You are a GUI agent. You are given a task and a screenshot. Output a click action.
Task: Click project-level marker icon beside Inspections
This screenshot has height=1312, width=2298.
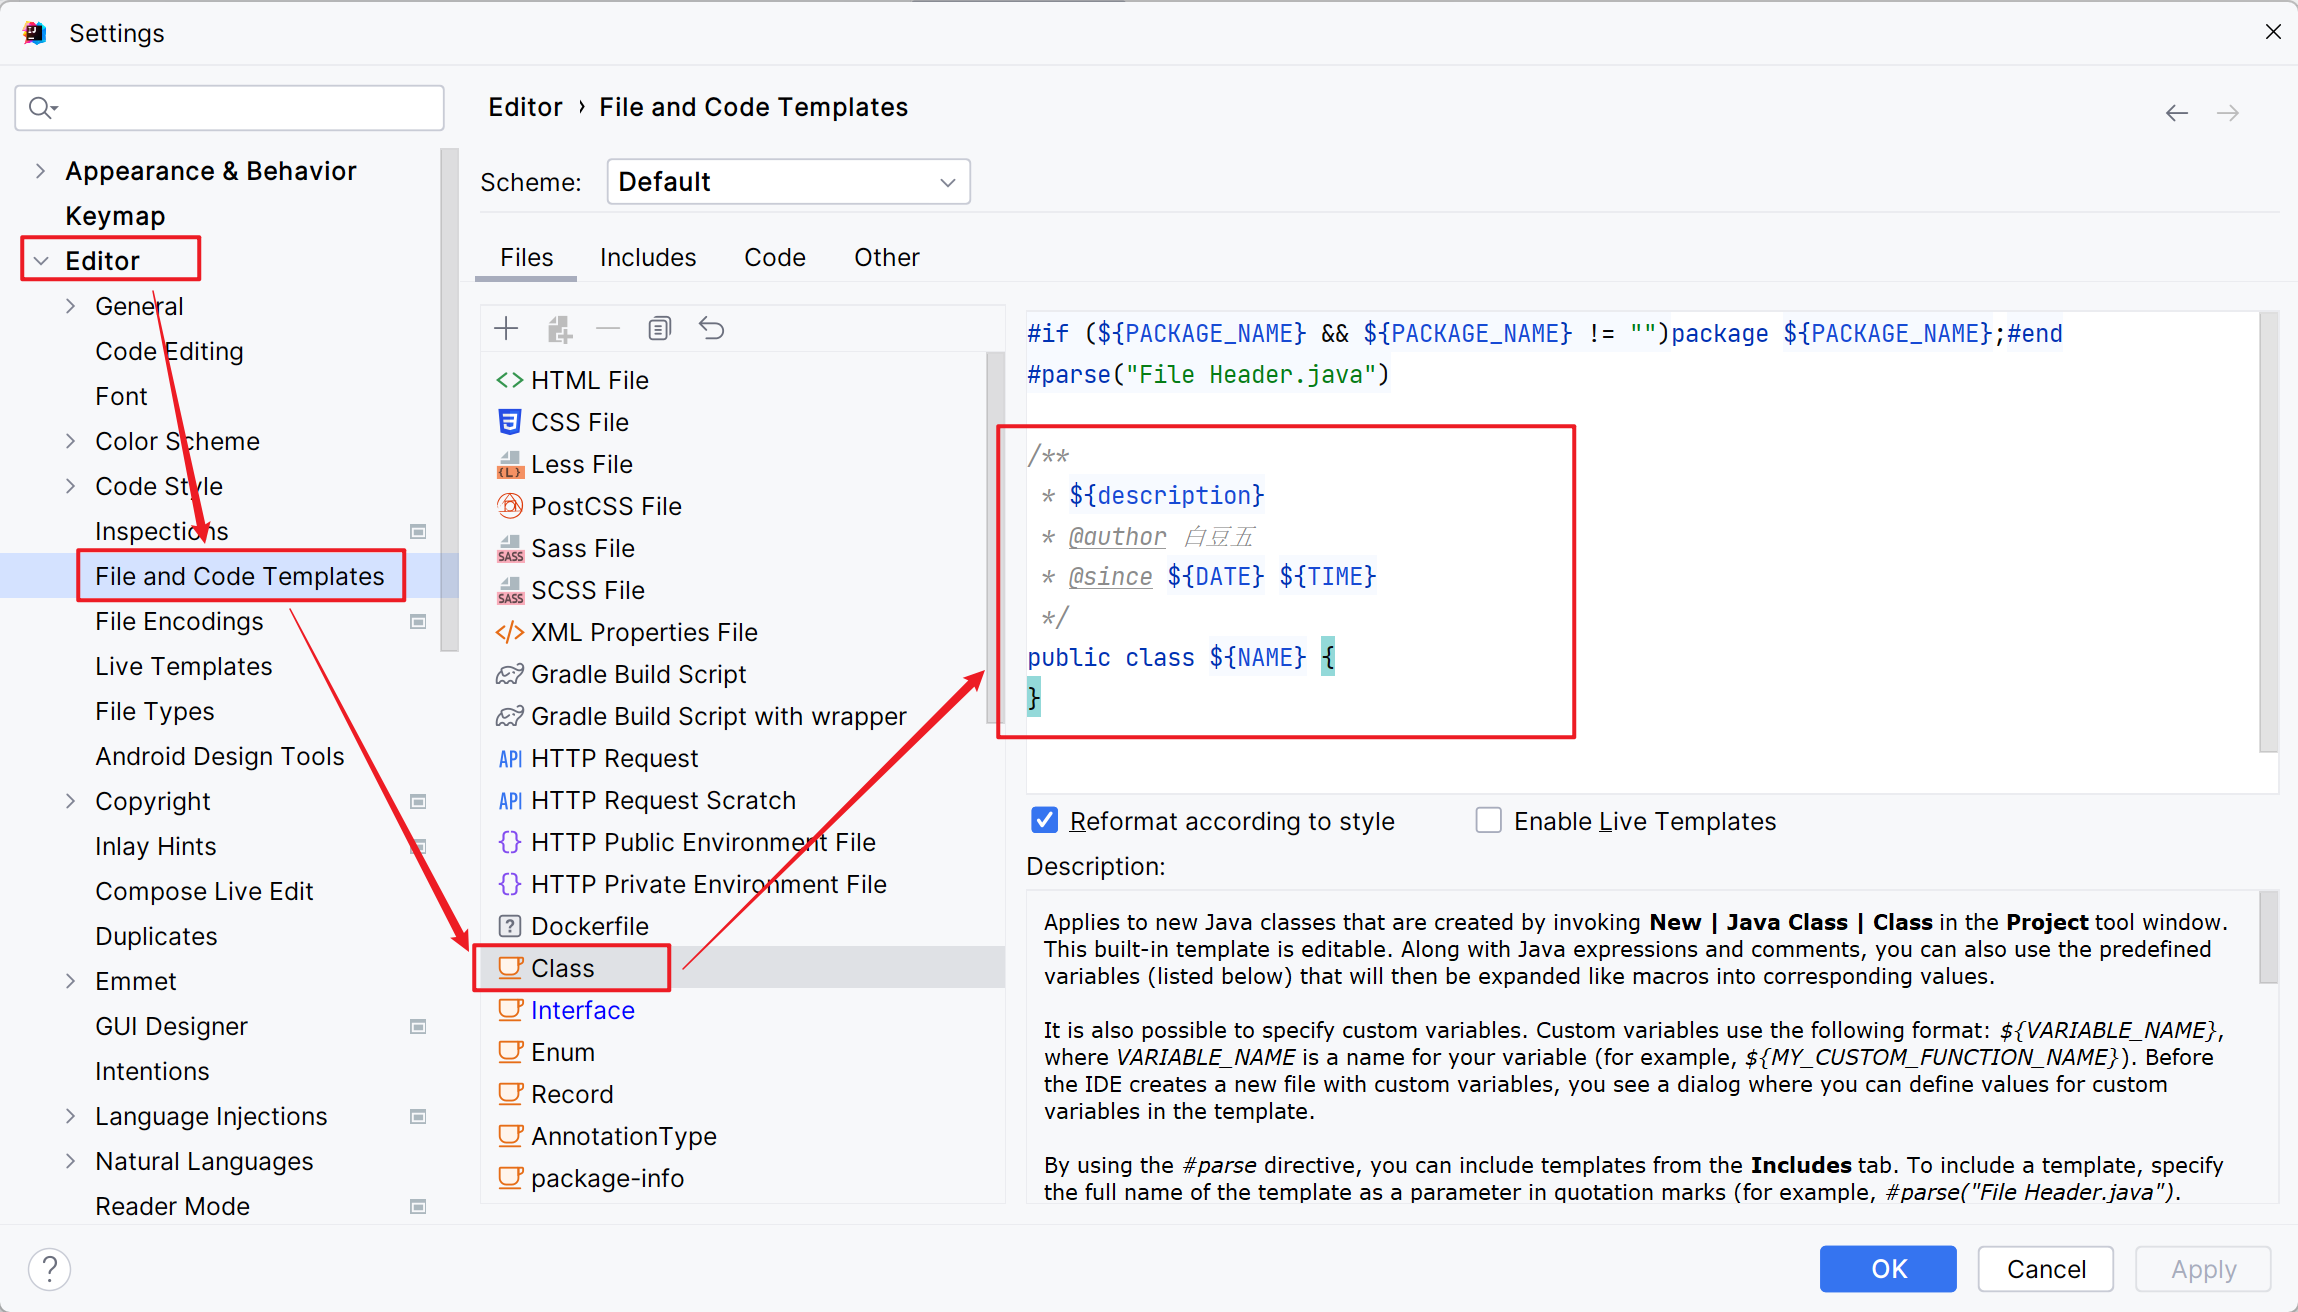(418, 531)
